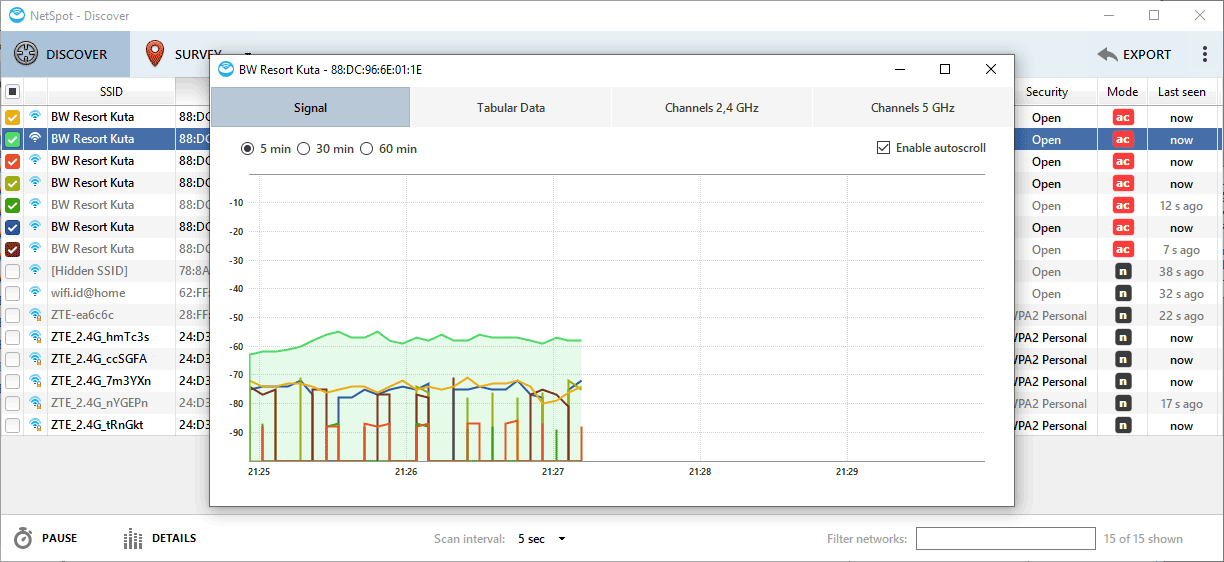Click the EXPORT button

(x=1134, y=55)
